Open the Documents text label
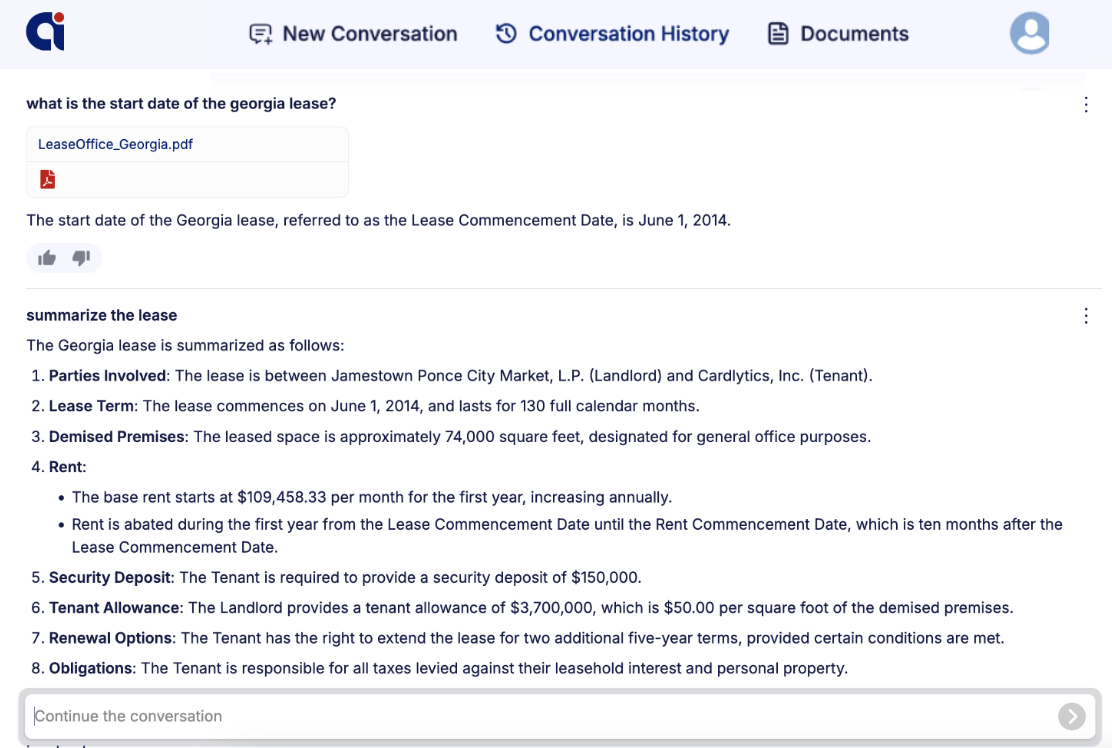Viewport: 1112px width, 748px height. tap(854, 34)
